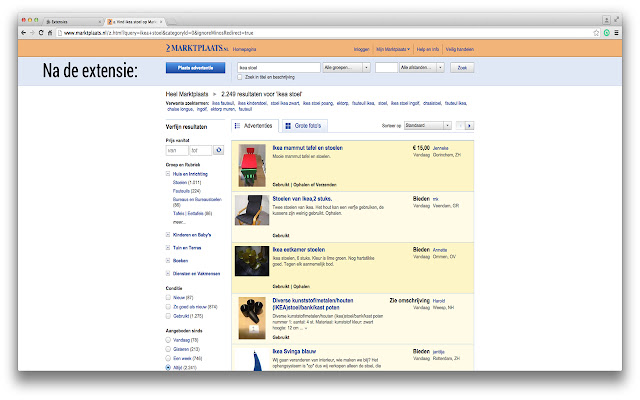Close the Marktplaats browser tab
640x400 pixels.
click(161, 22)
